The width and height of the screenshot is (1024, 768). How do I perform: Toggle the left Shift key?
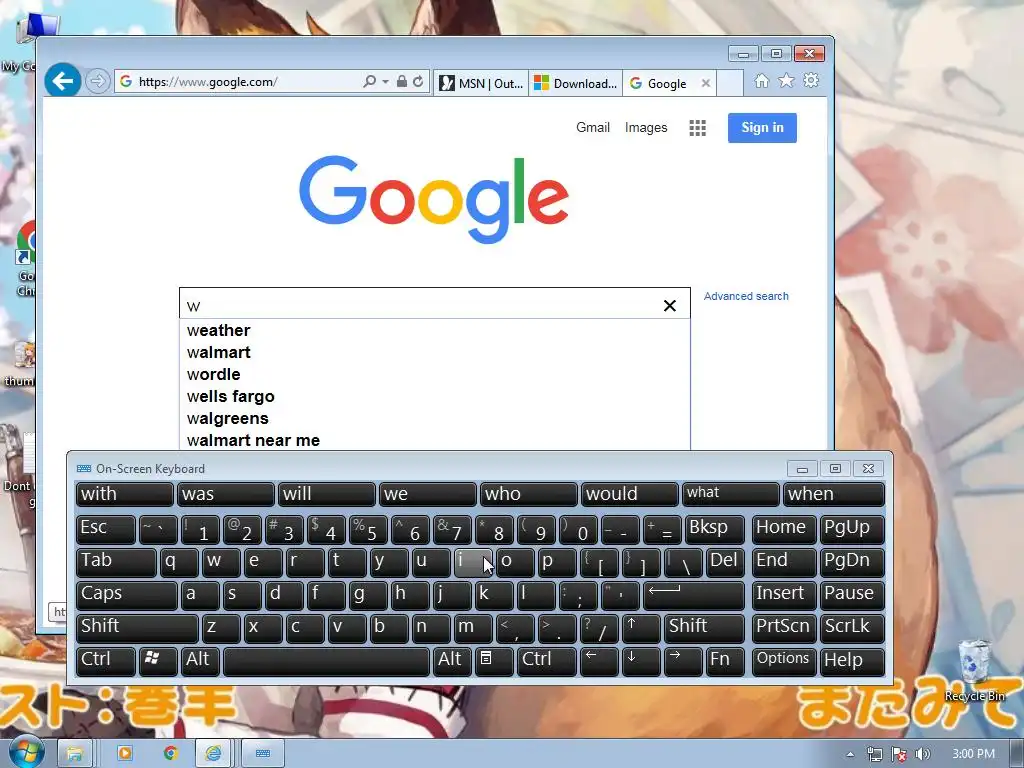coord(137,628)
